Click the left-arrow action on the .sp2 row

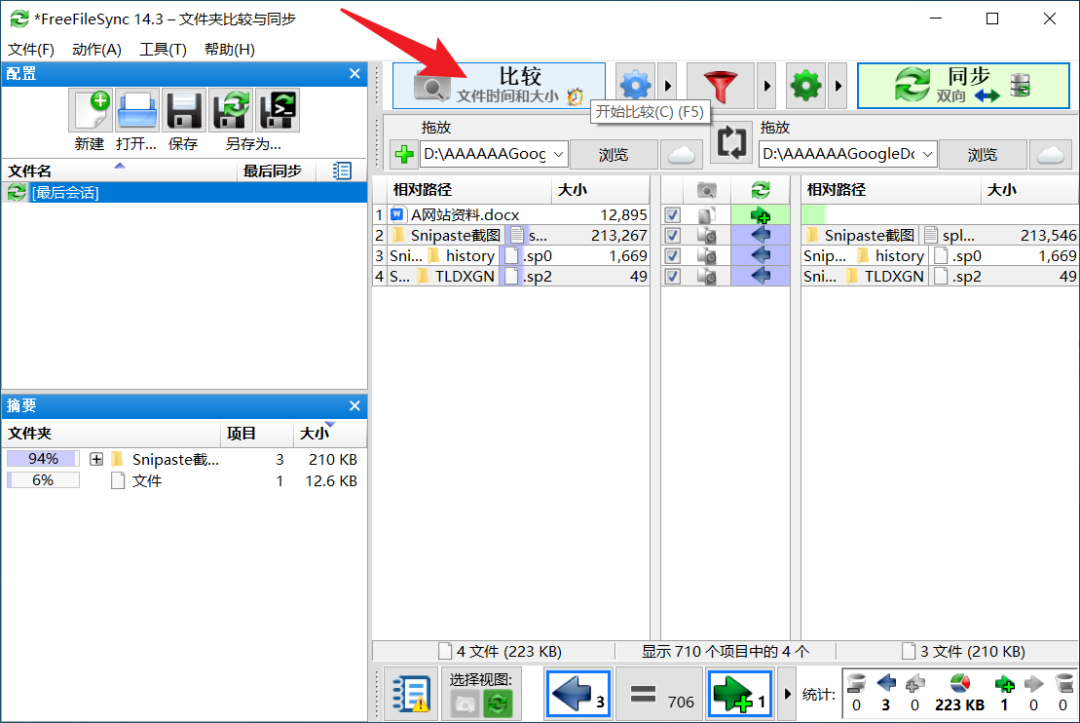[x=760, y=276]
